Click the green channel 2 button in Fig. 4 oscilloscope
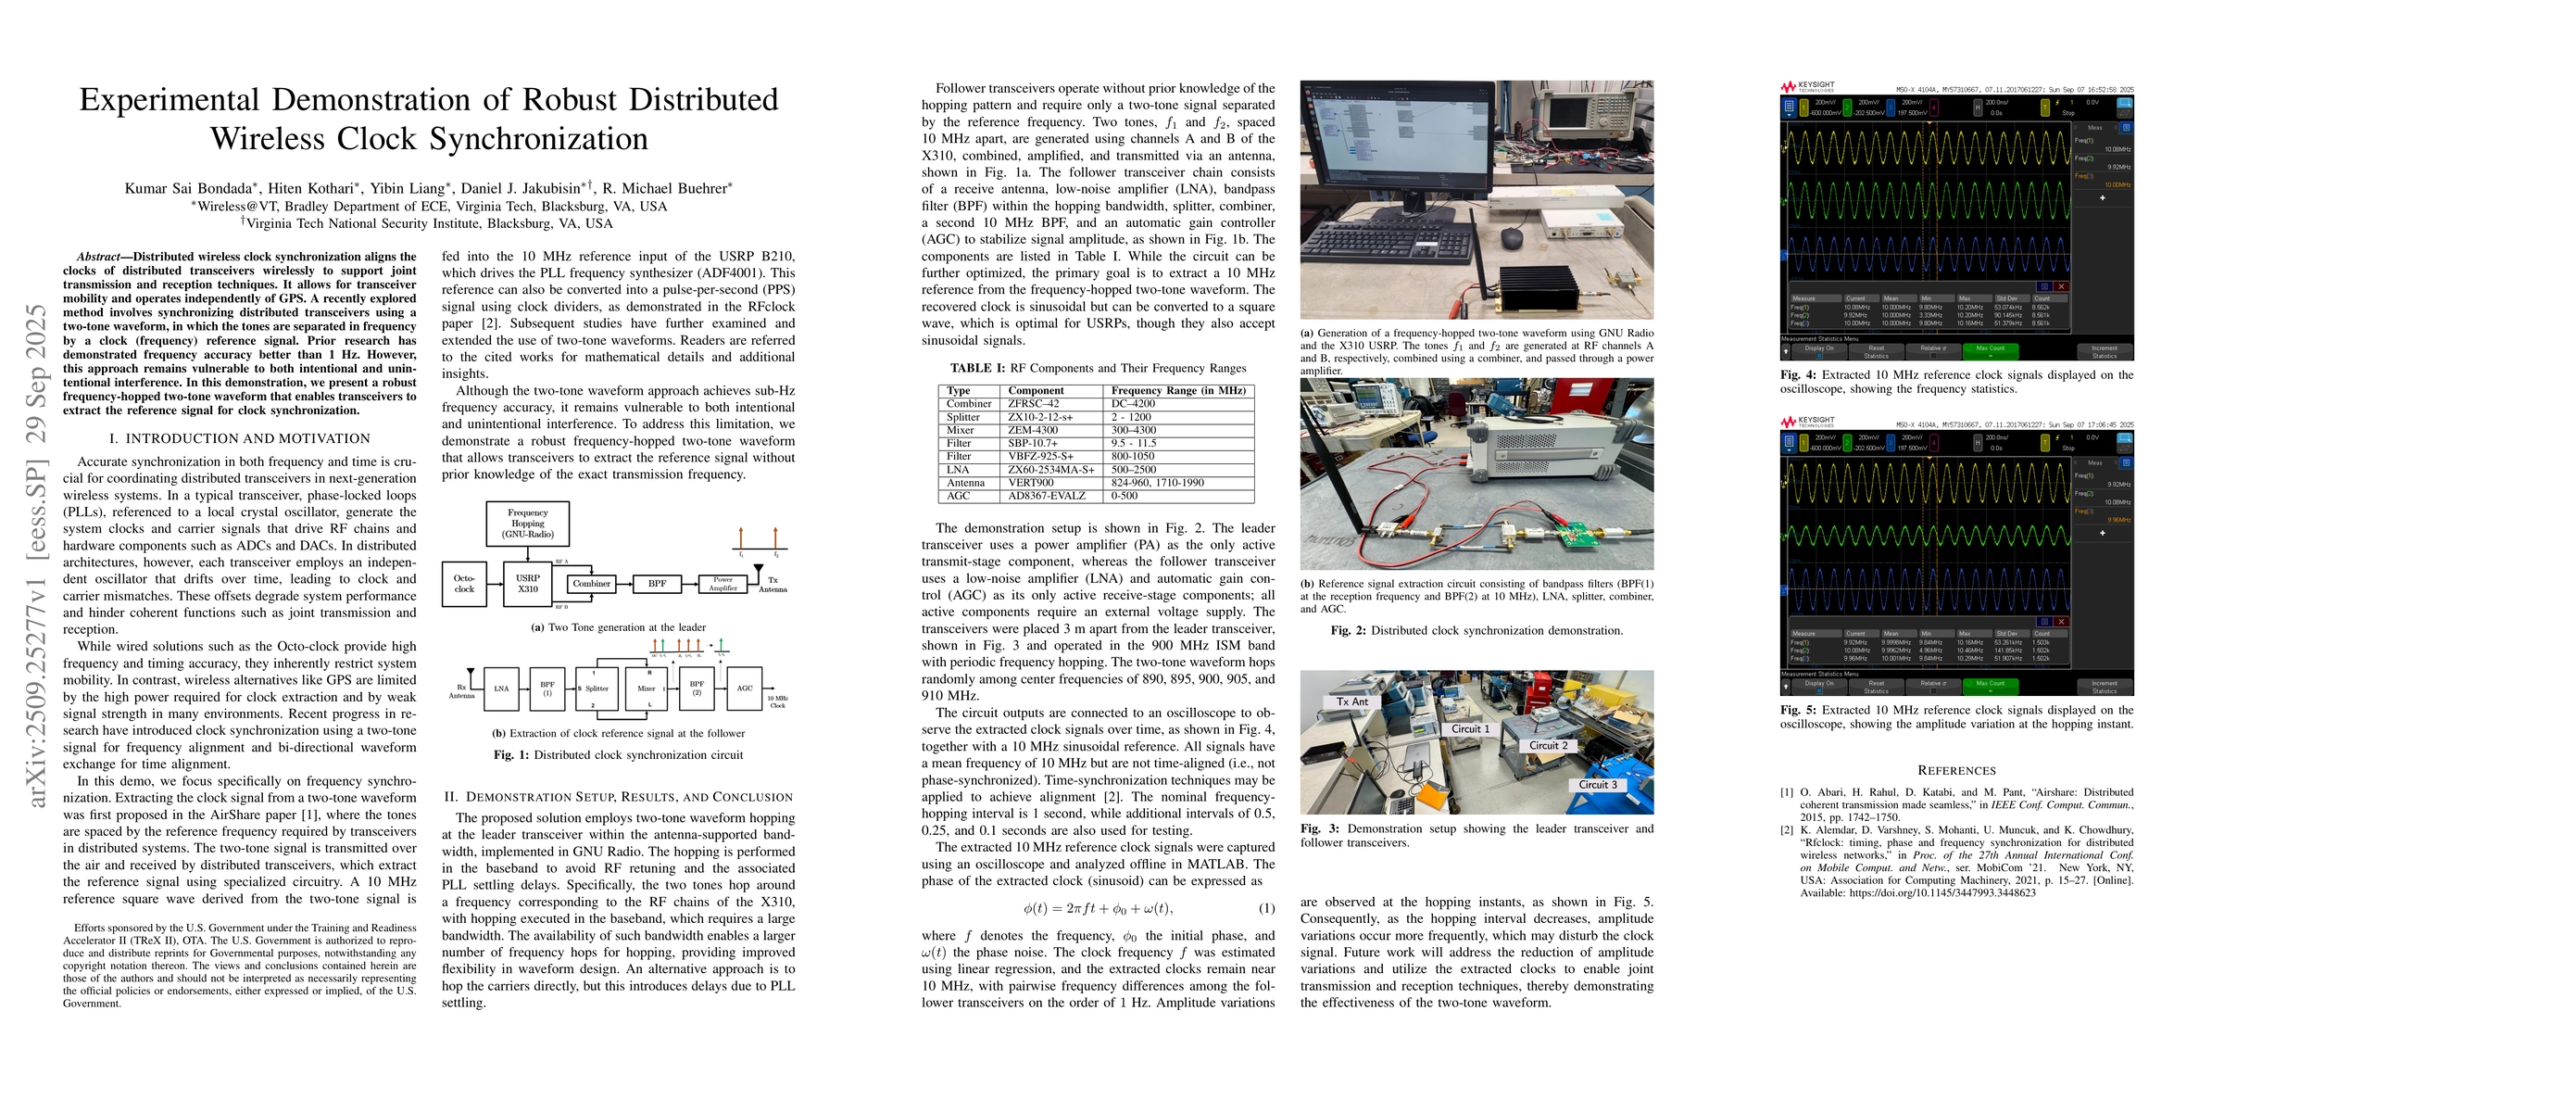The width and height of the screenshot is (2576, 1112). 1848,108
